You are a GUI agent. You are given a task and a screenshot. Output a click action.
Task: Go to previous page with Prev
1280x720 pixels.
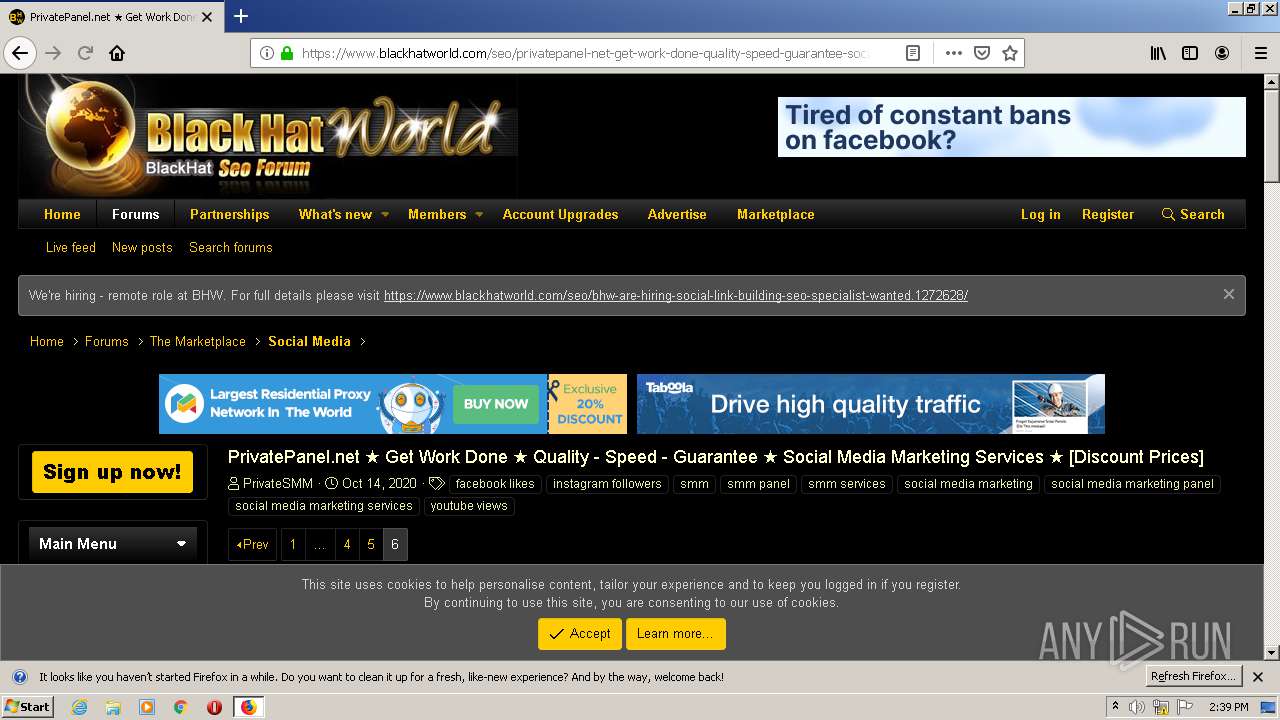coord(252,544)
